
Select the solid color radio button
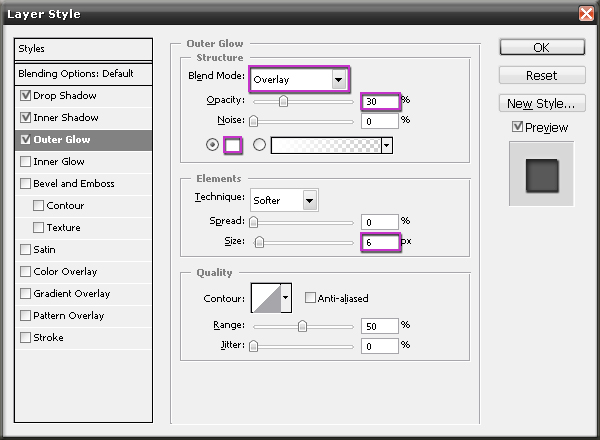pos(212,145)
